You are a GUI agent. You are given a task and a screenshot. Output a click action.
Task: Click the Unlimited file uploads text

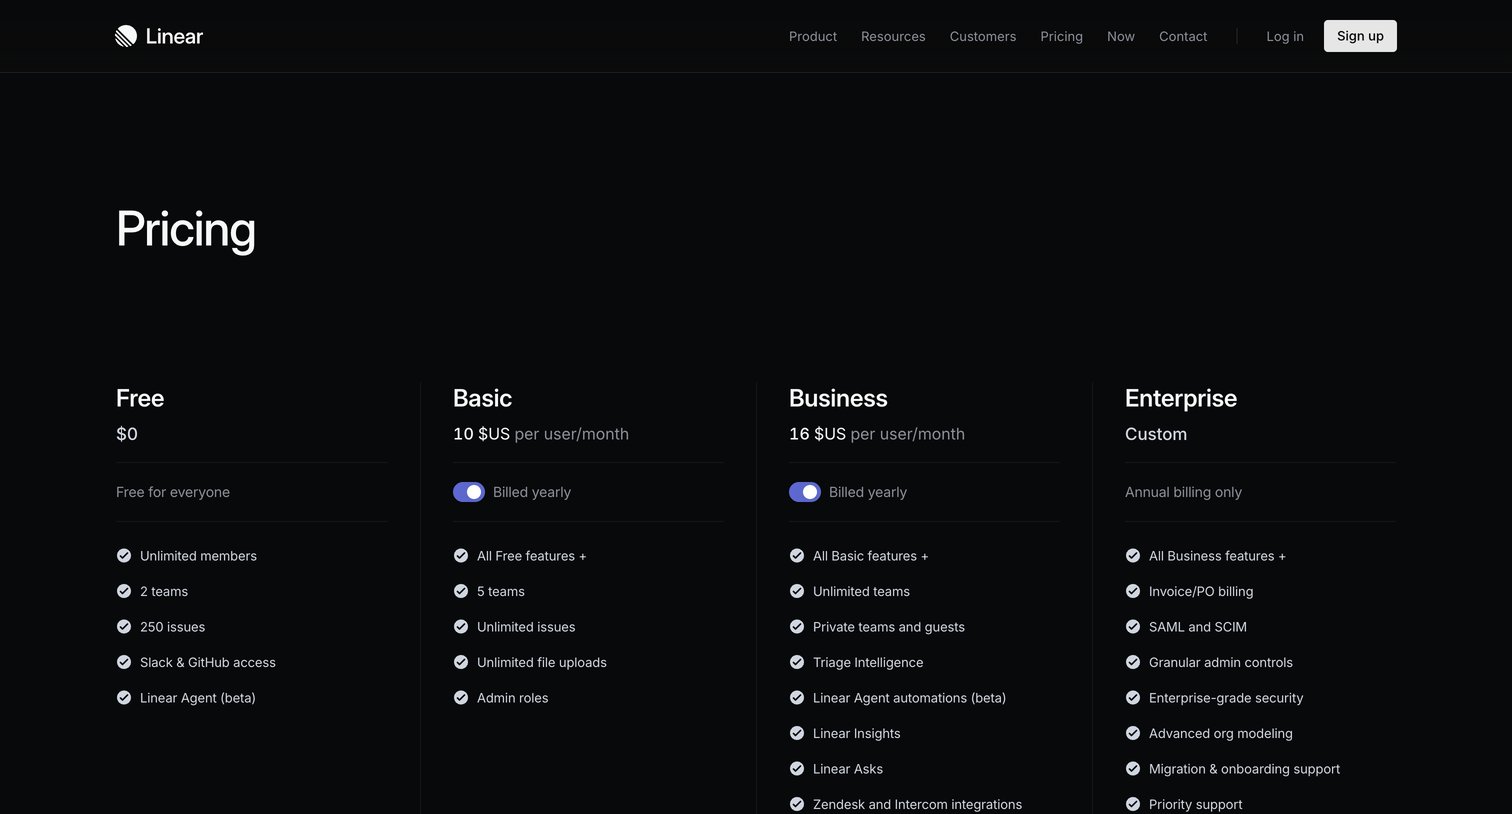(x=542, y=662)
